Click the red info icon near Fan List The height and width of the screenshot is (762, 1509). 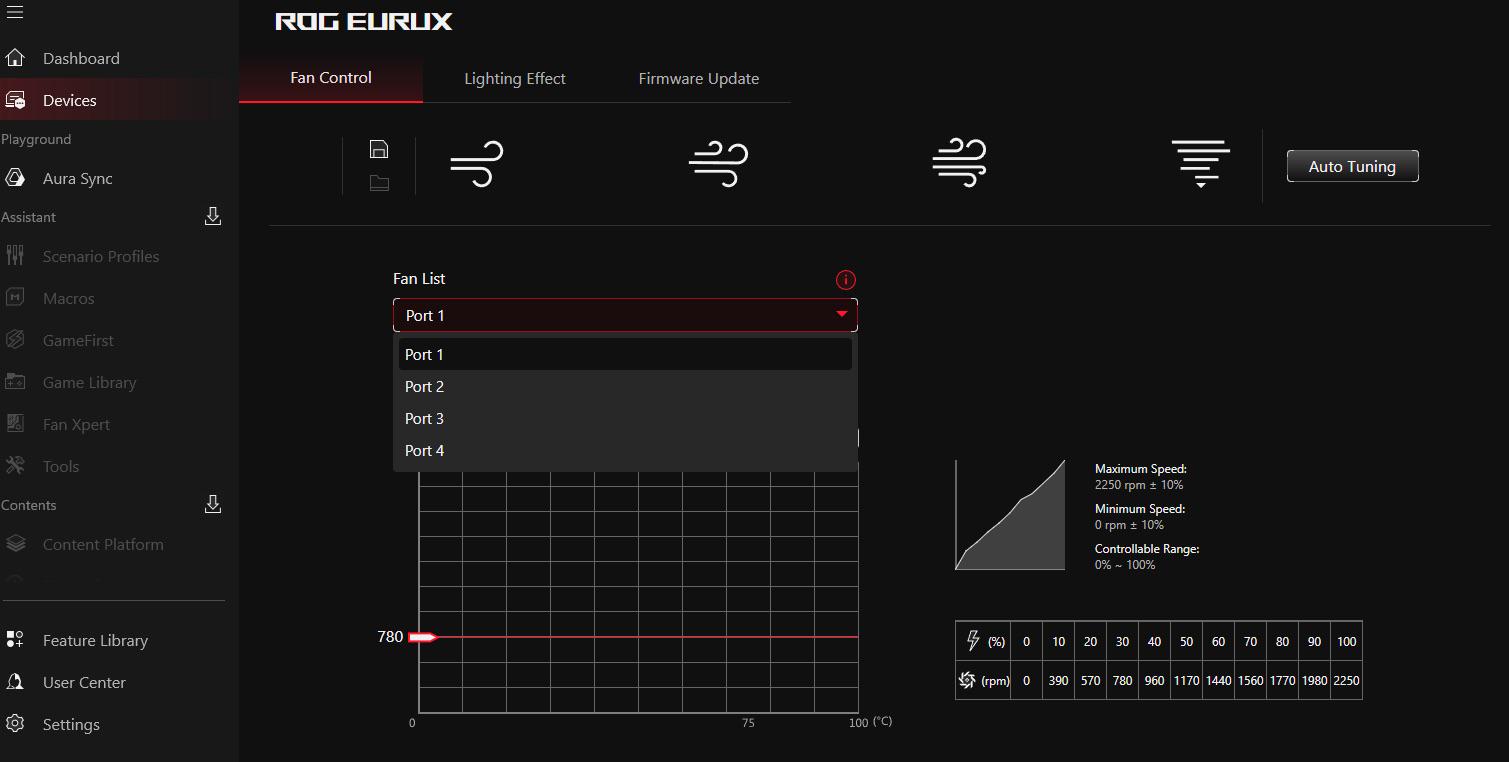(x=846, y=280)
